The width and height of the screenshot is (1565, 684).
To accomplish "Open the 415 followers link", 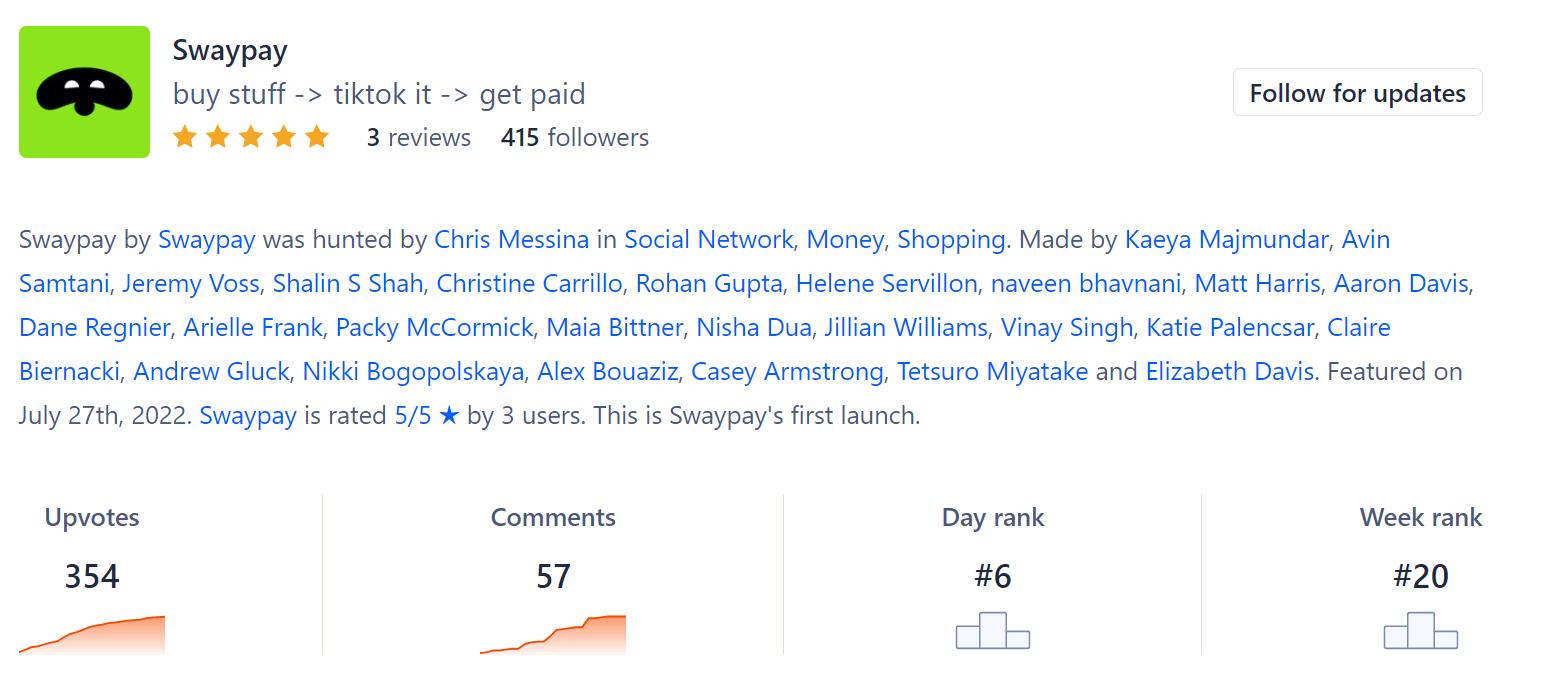I will pyautogui.click(x=574, y=137).
